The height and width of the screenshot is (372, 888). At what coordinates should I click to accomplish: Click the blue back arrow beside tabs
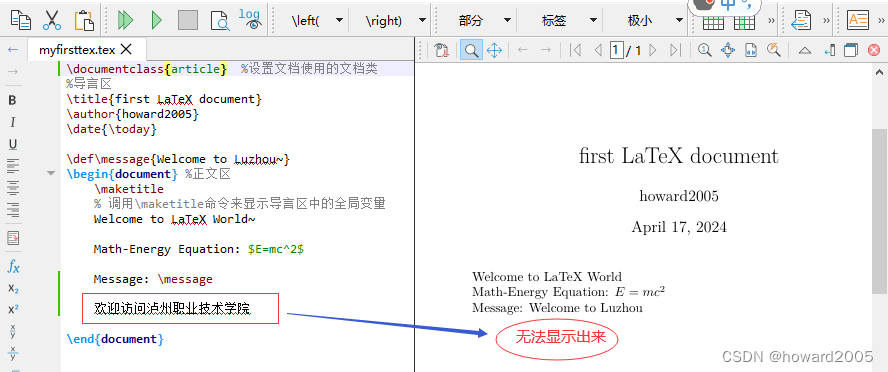coord(12,50)
